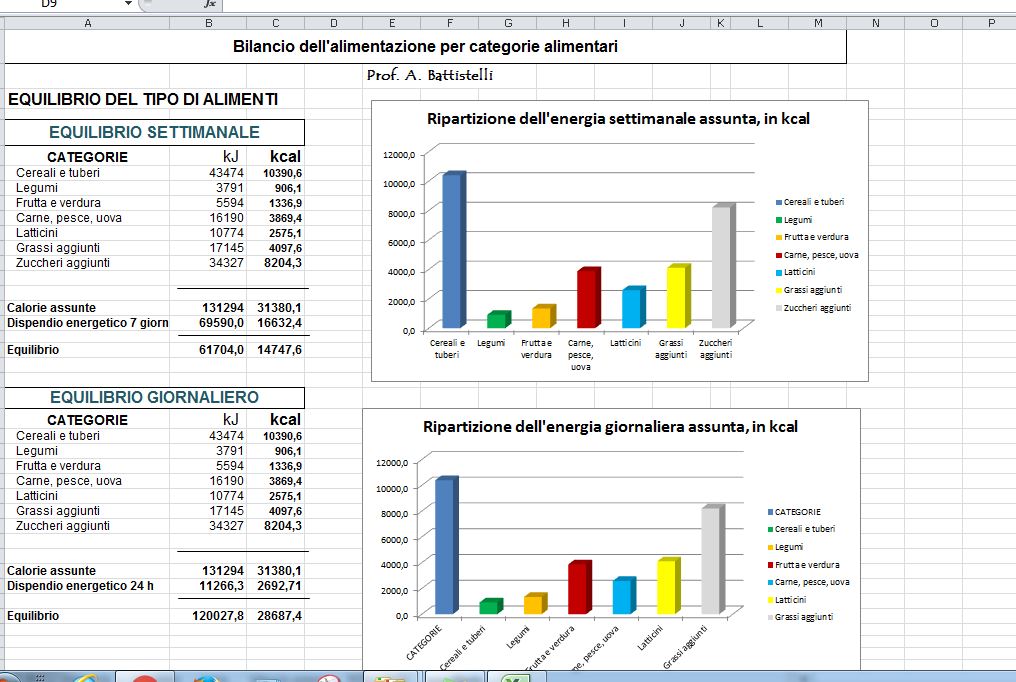
Task: Select the 'Dispendio energetico 7 giorn' cell
Action: [87, 323]
